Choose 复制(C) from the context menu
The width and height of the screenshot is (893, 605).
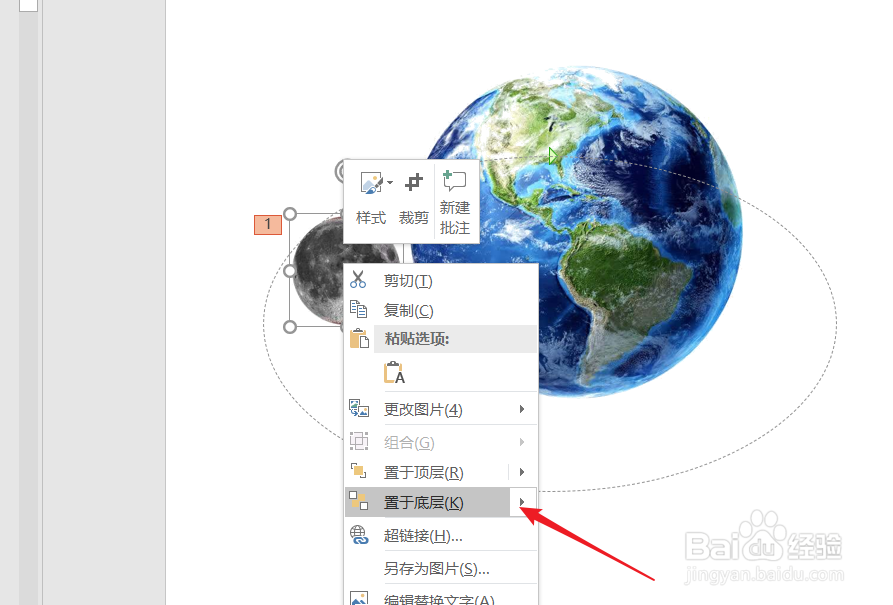(x=441, y=310)
